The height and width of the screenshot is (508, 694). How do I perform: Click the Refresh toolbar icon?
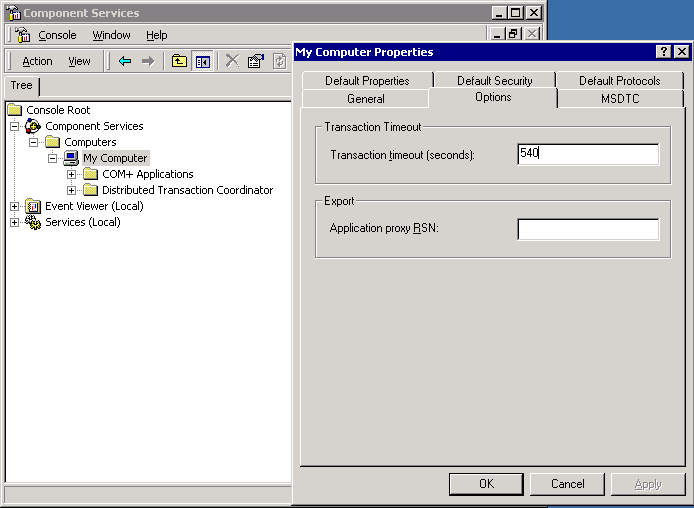click(x=279, y=61)
